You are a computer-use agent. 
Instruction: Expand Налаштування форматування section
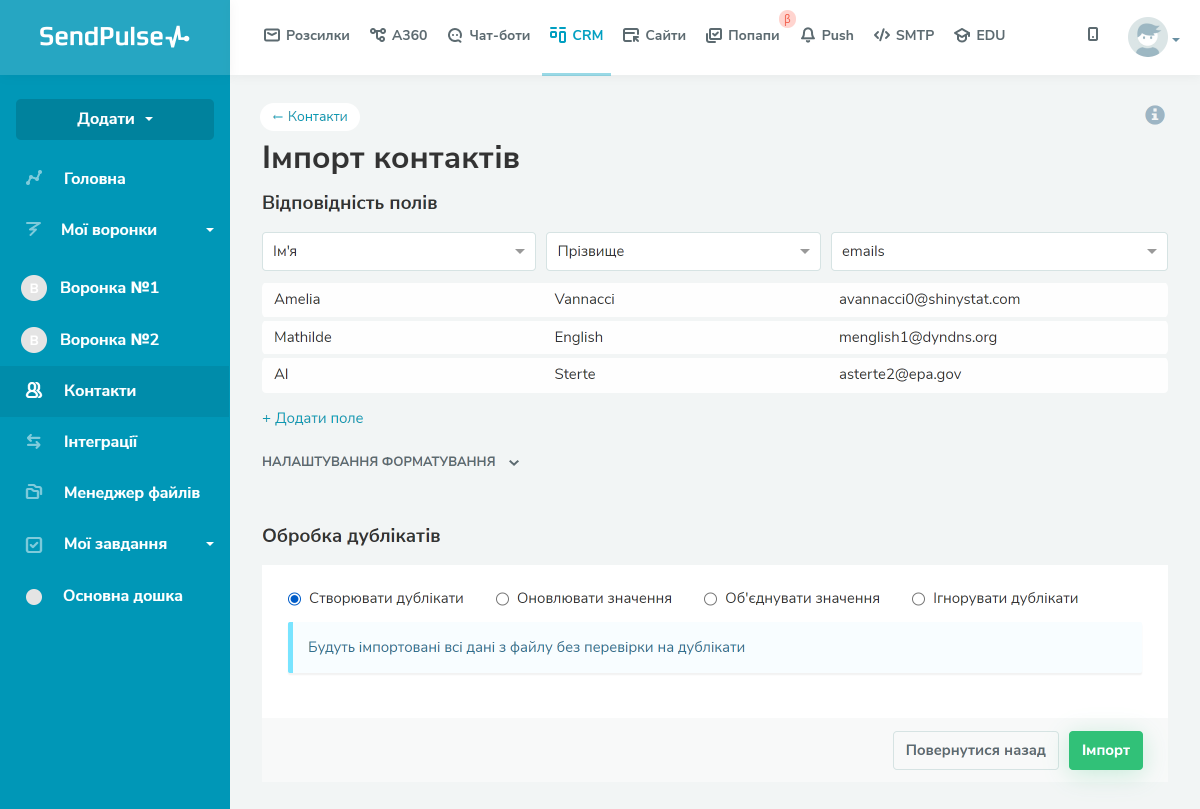(391, 462)
